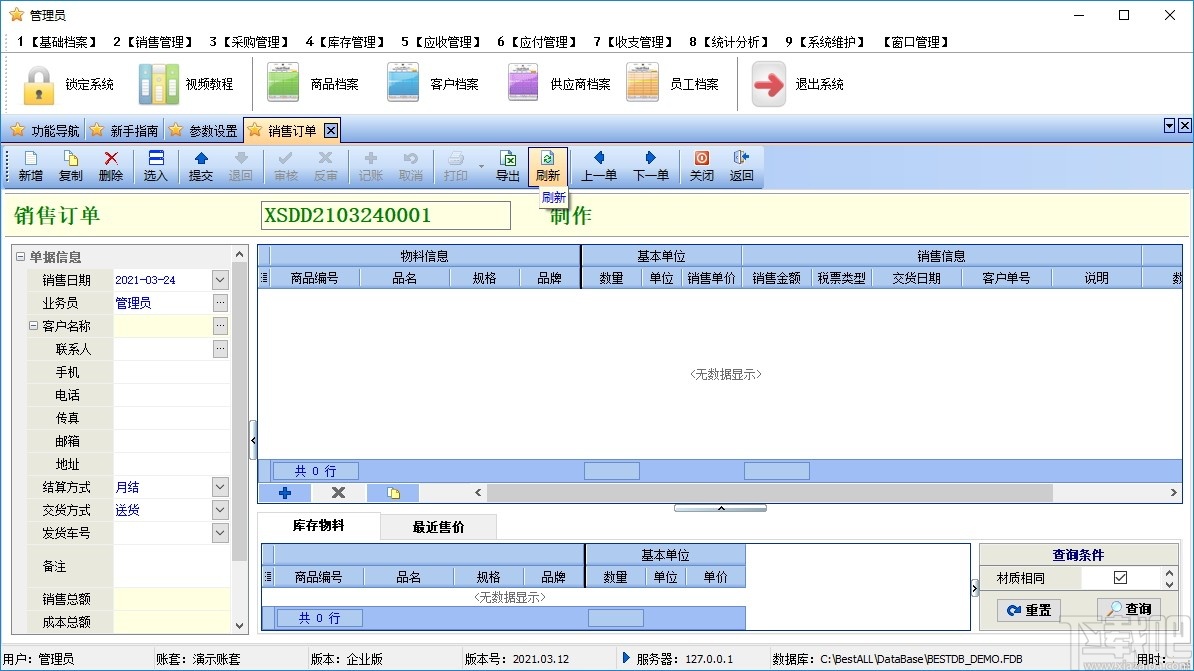
Task: Expand query panel with side arrow
Action: tap(975, 588)
